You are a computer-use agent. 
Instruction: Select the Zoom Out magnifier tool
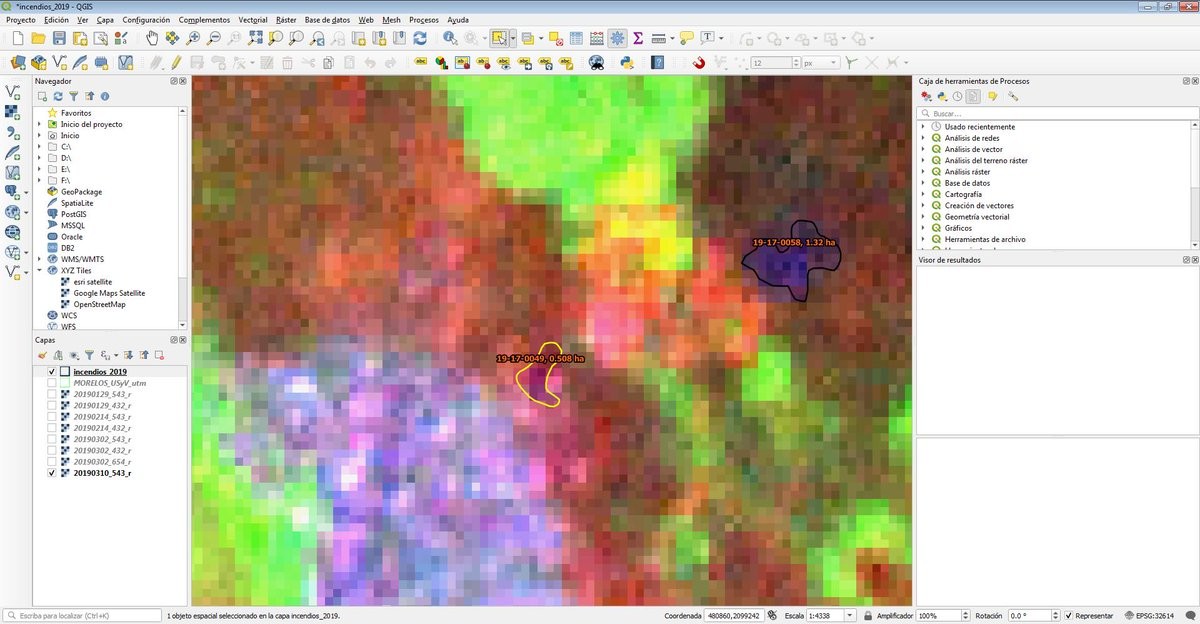click(214, 38)
